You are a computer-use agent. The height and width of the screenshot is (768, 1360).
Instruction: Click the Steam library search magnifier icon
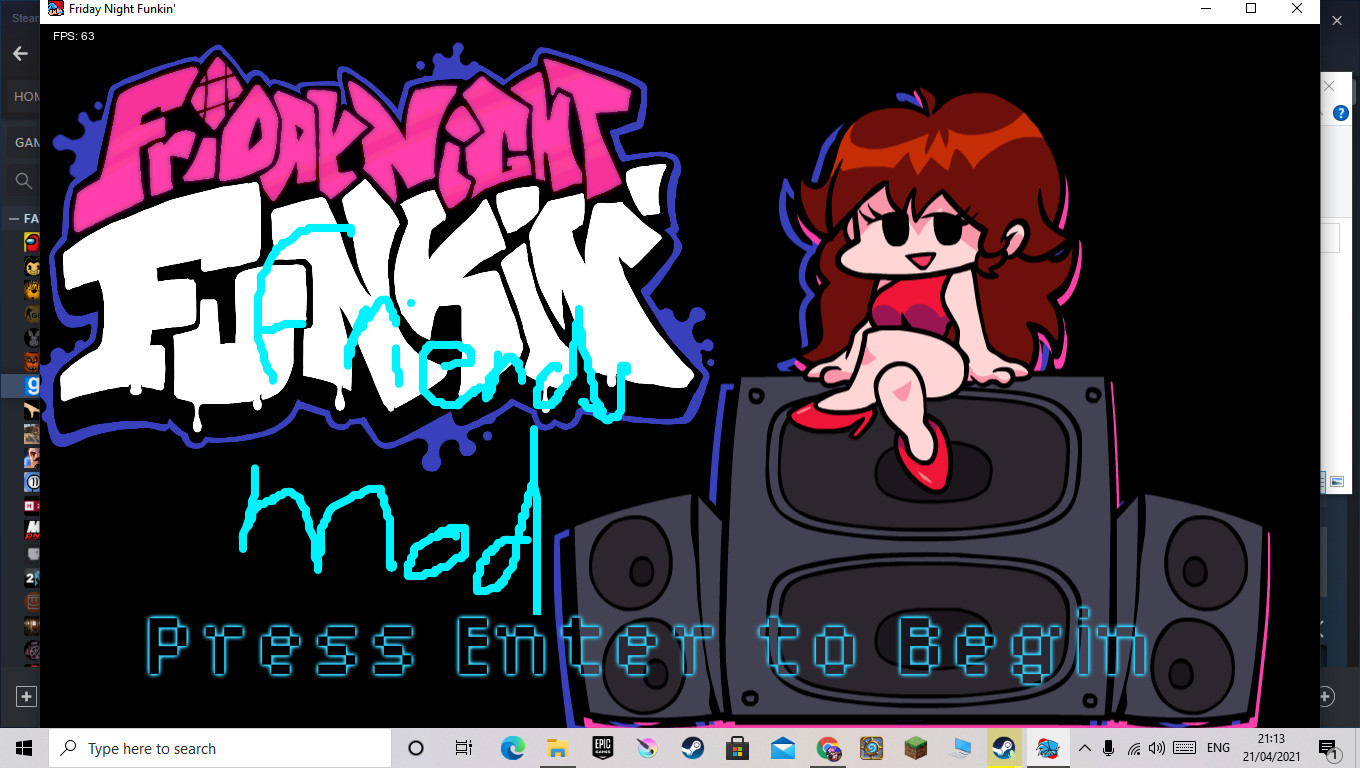24,181
